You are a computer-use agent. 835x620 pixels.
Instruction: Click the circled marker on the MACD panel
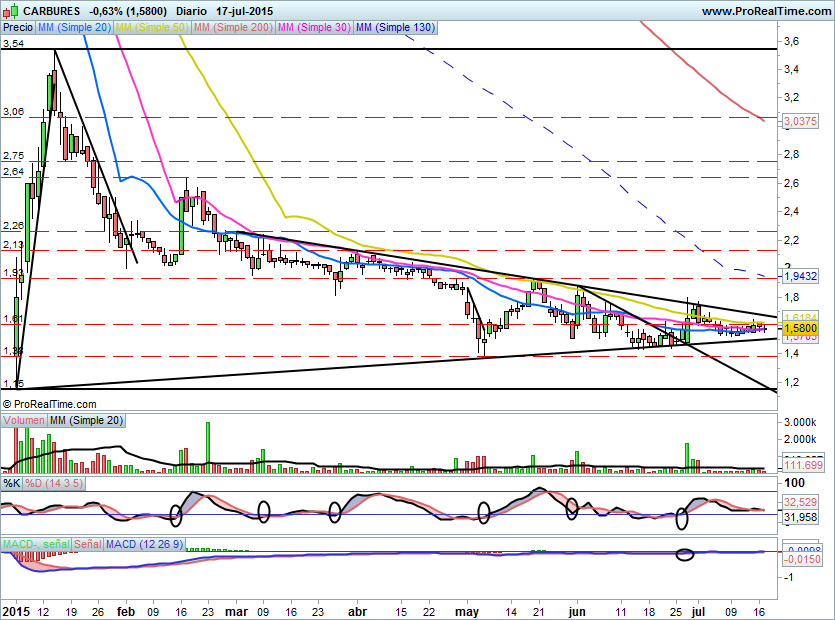tap(685, 554)
